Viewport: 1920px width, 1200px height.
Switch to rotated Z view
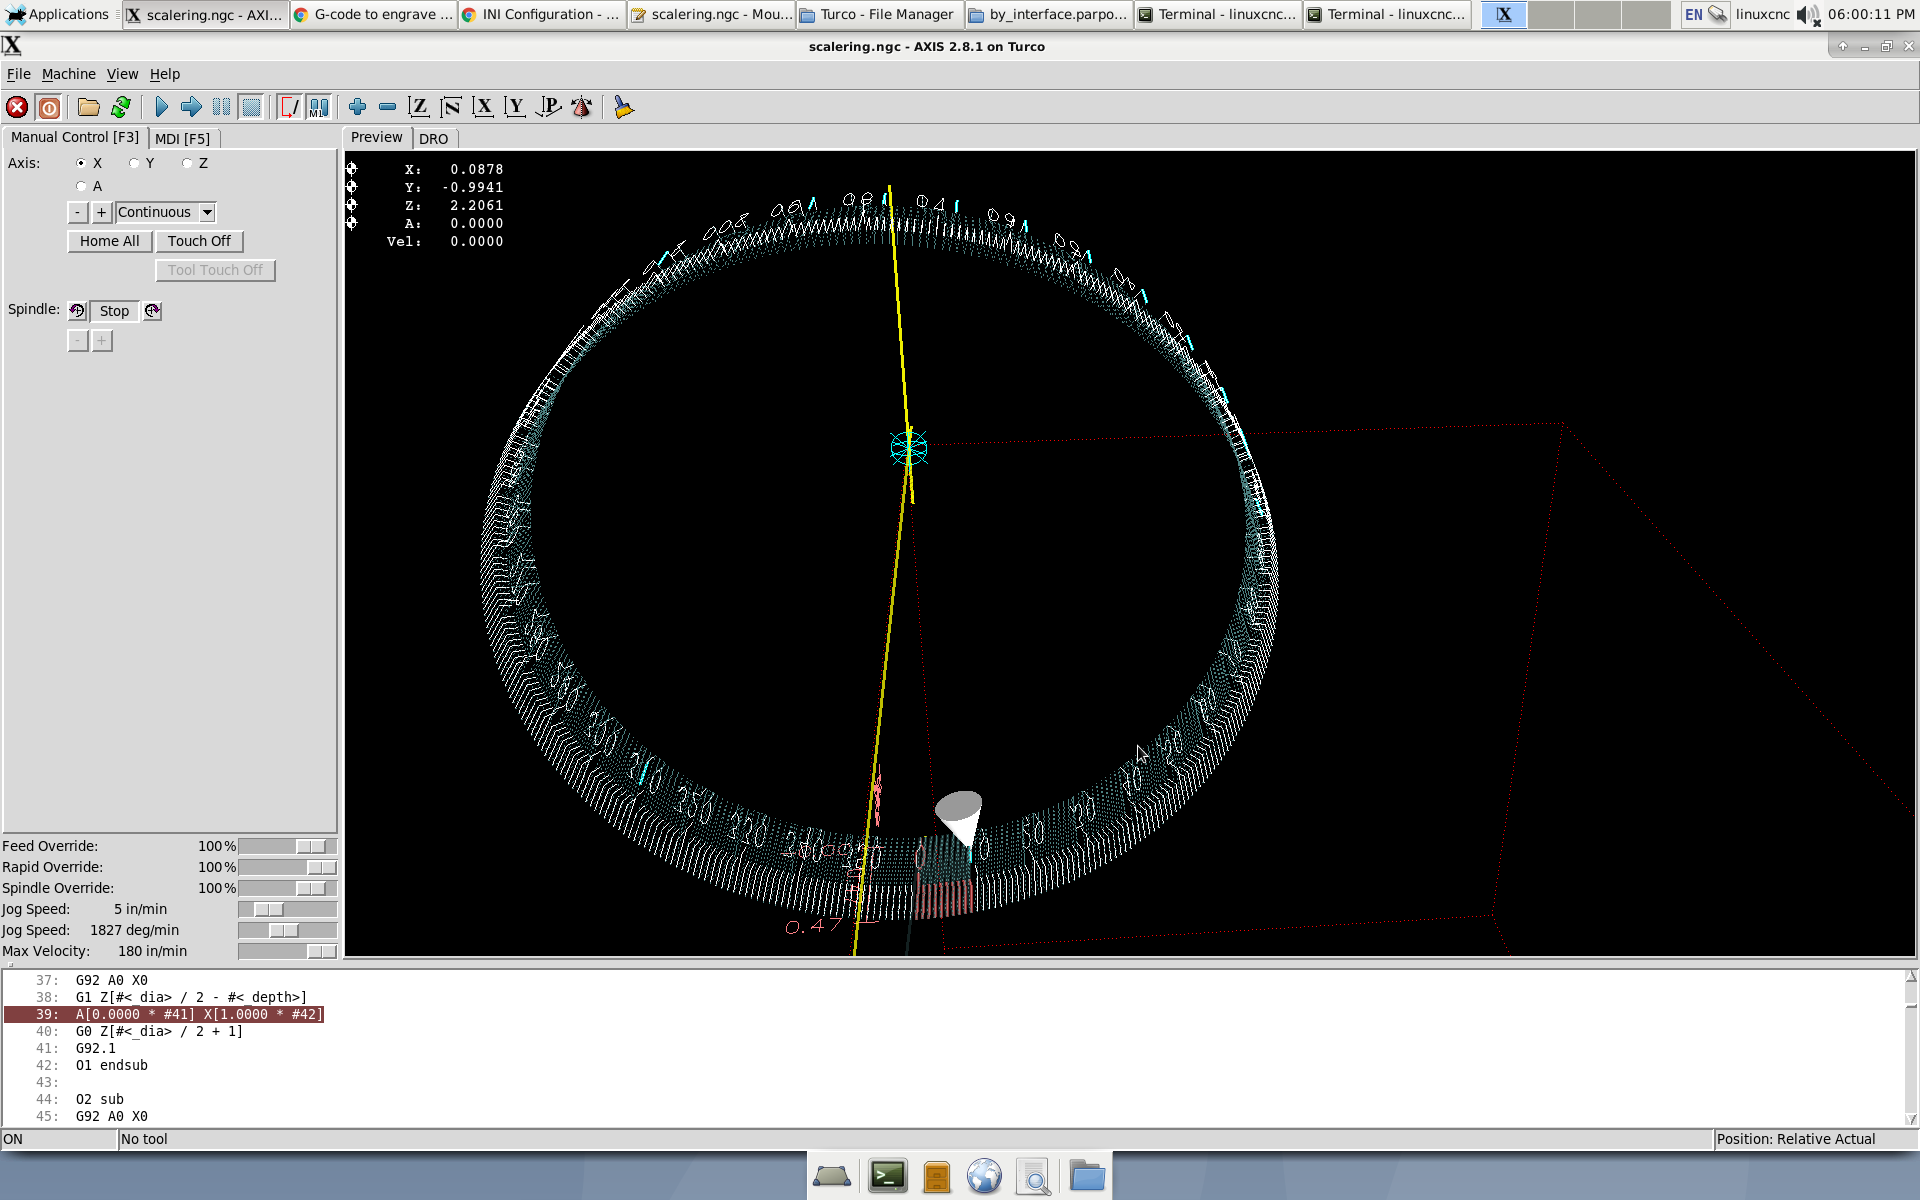pyautogui.click(x=451, y=107)
